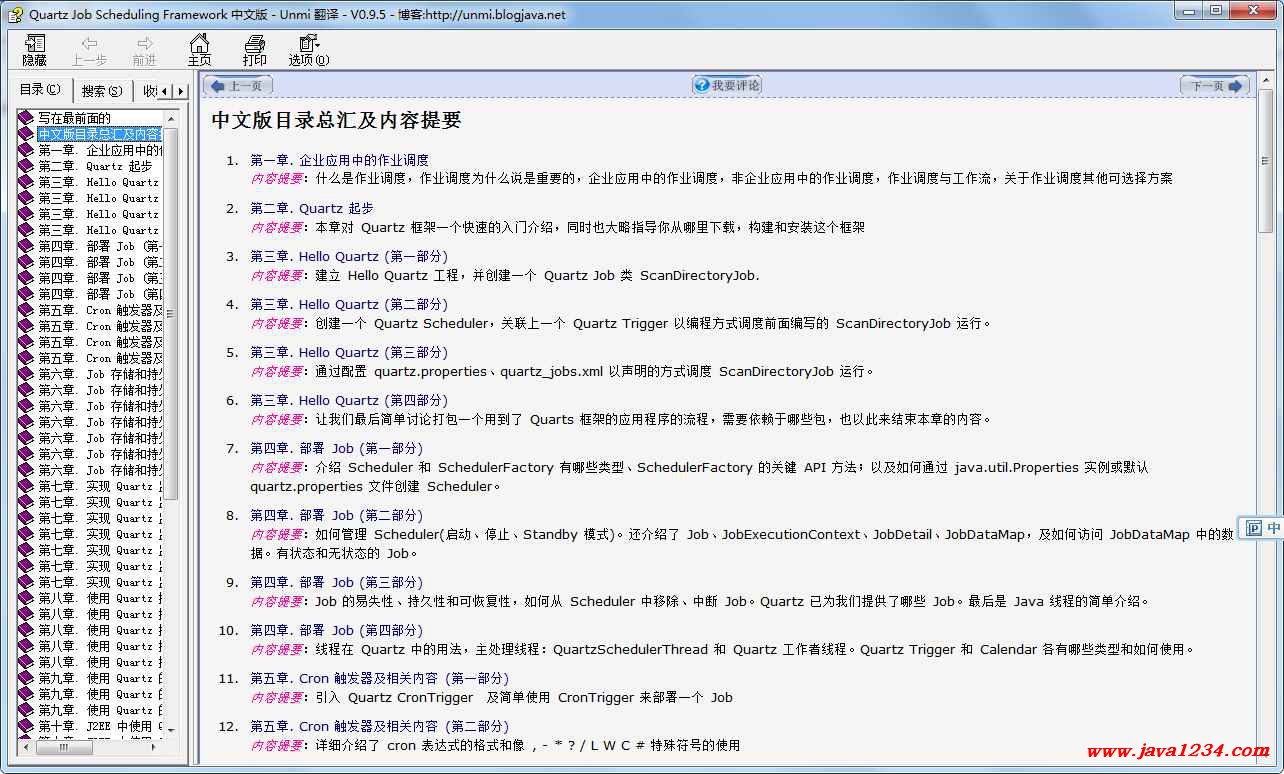Click the main page vertical scrollbar thumb

point(1265,162)
